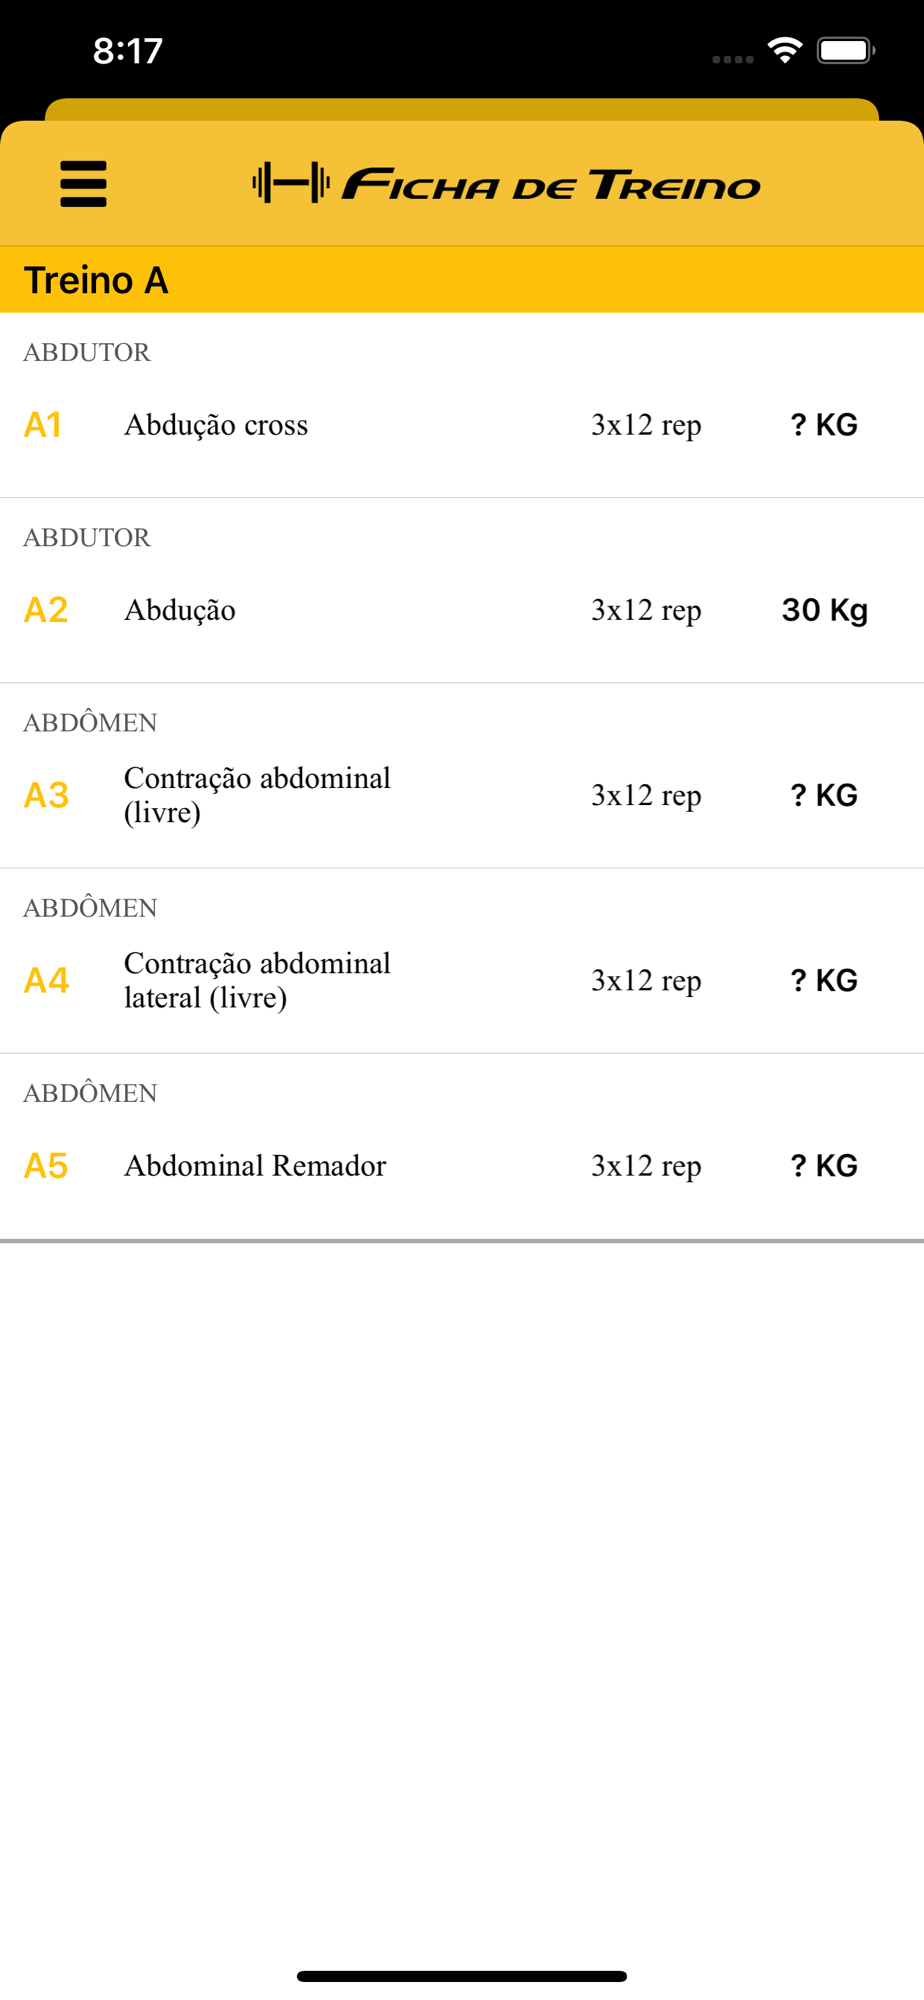Set weight for Abdominal Remador
Viewport: 924px width, 2000px height.
(824, 1165)
